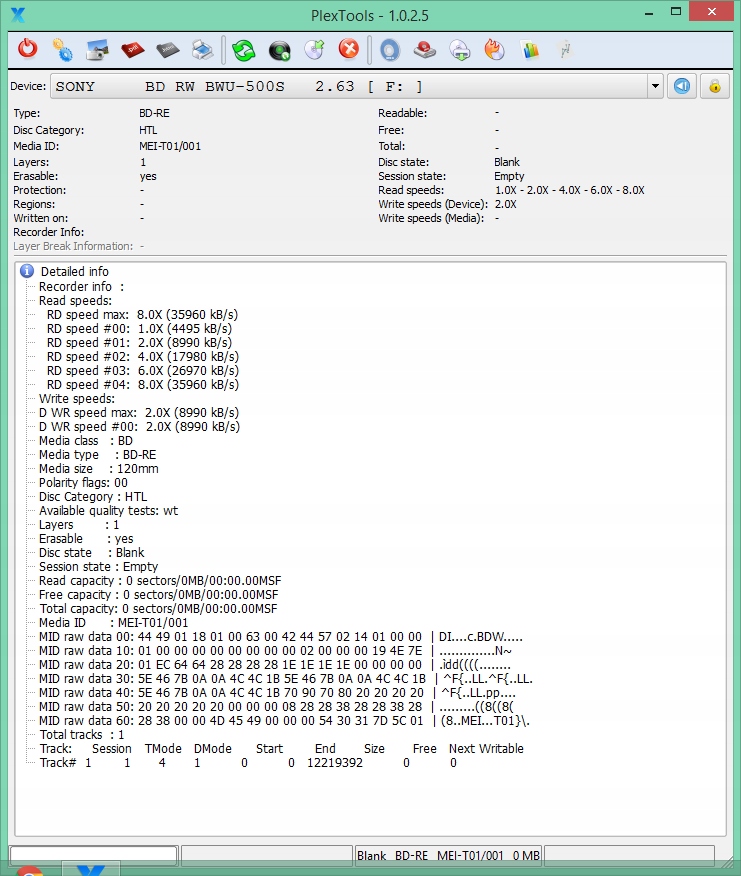Open settings via the blue gear icon

pos(62,49)
